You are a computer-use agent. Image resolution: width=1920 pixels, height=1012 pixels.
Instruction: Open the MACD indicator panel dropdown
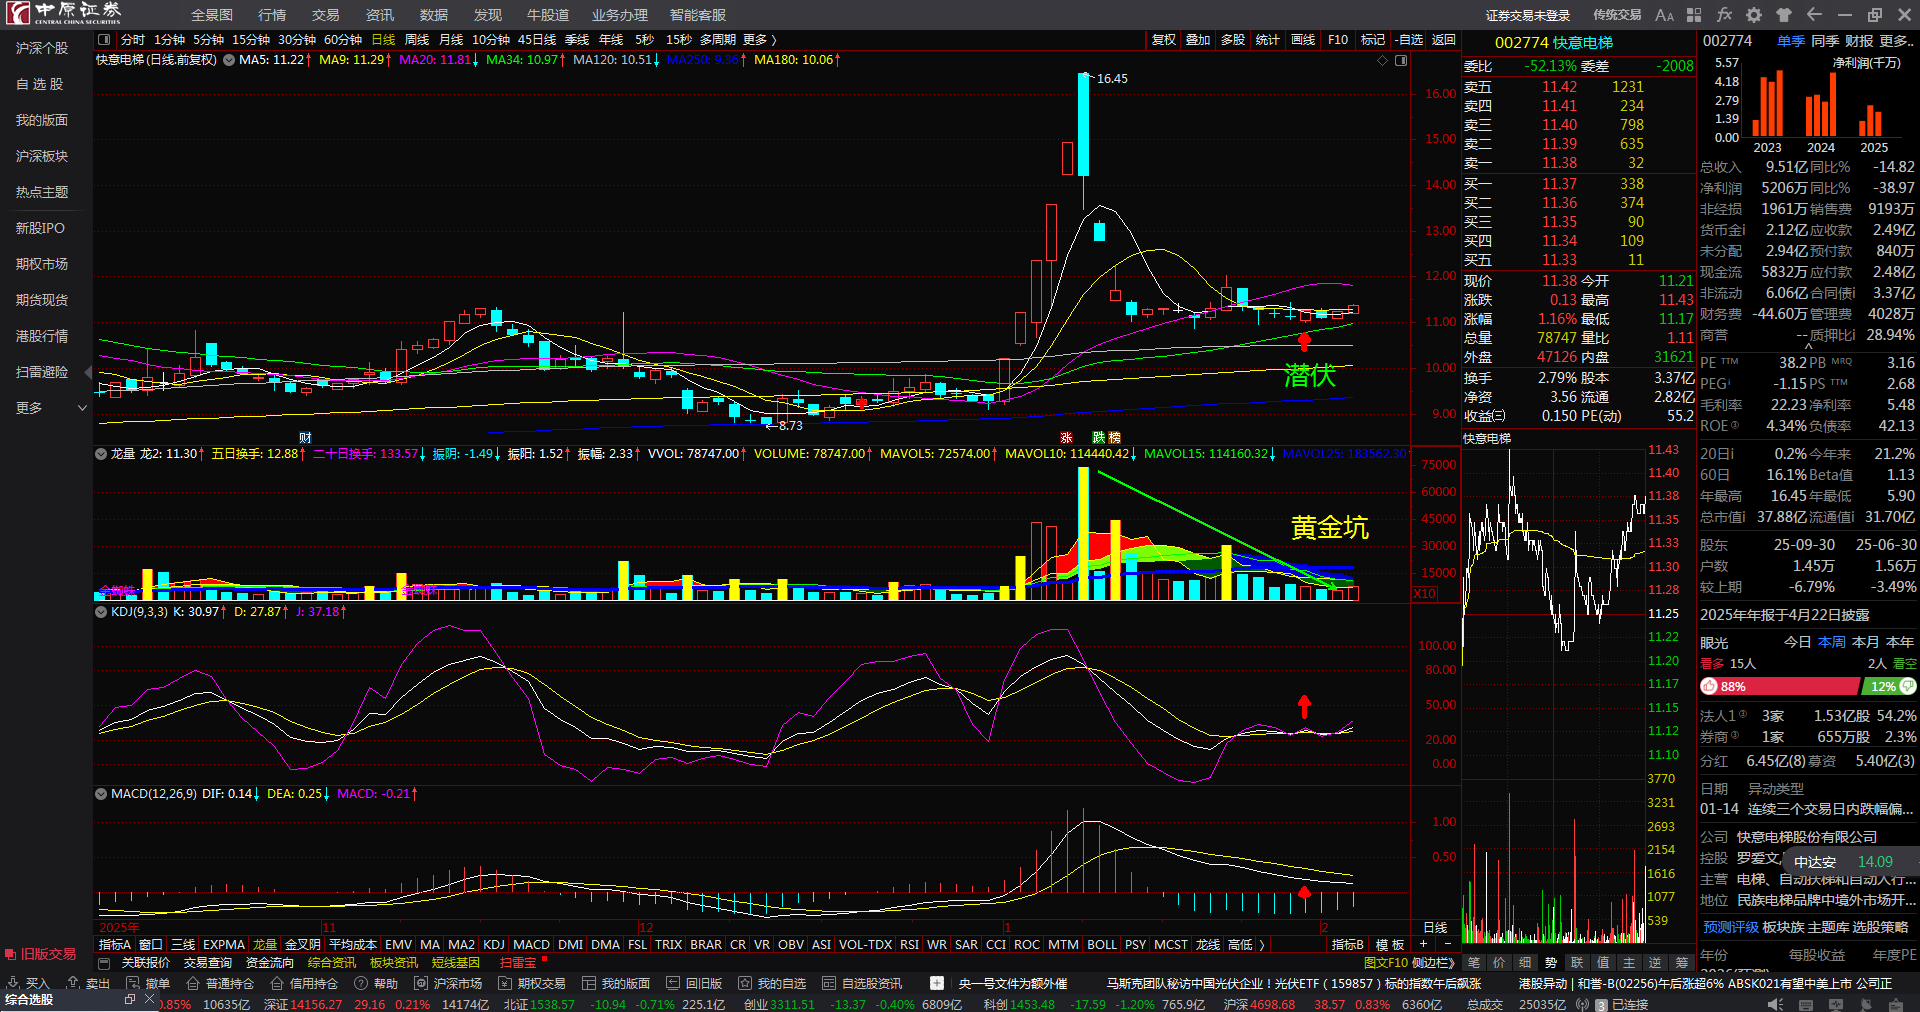pos(101,794)
